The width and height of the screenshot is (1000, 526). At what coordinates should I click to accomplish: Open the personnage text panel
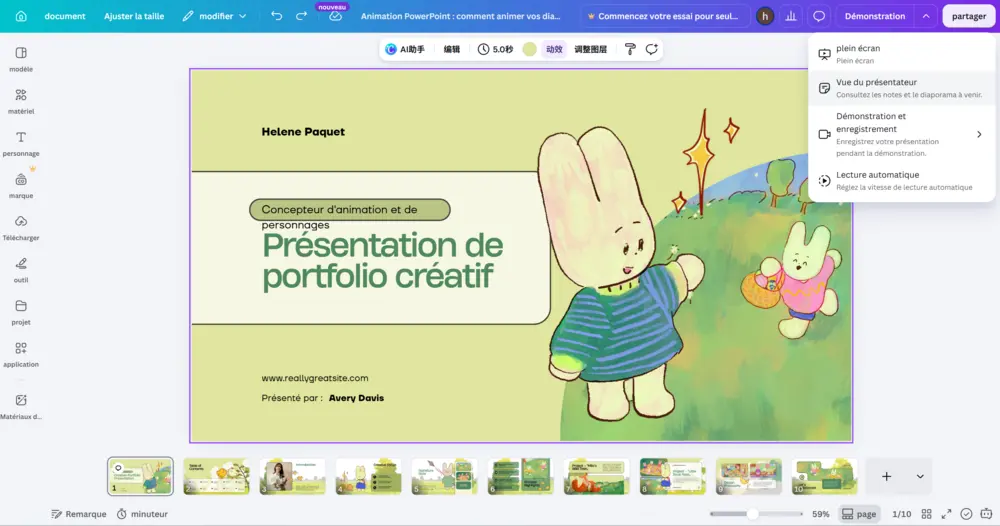point(21,143)
